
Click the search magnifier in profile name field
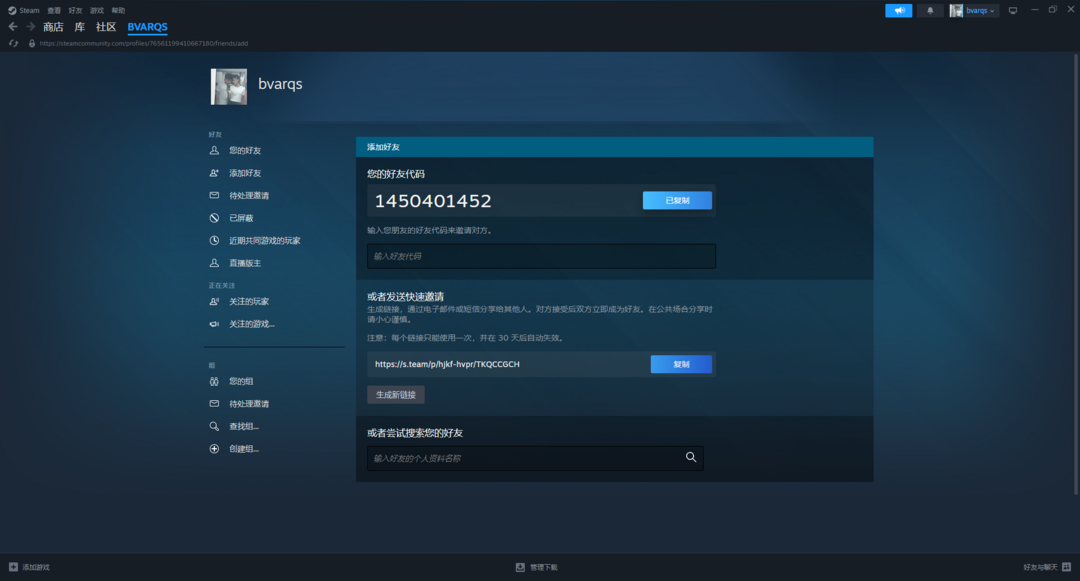click(x=691, y=457)
